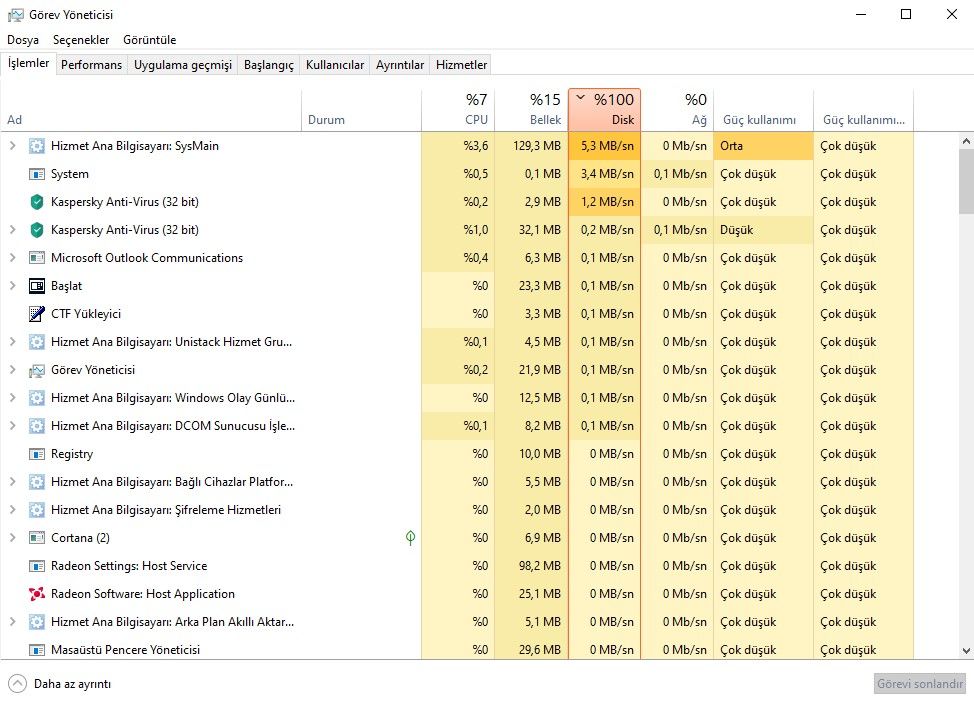Click the Kaspersky shield icon with 32,1 MB

[37, 230]
